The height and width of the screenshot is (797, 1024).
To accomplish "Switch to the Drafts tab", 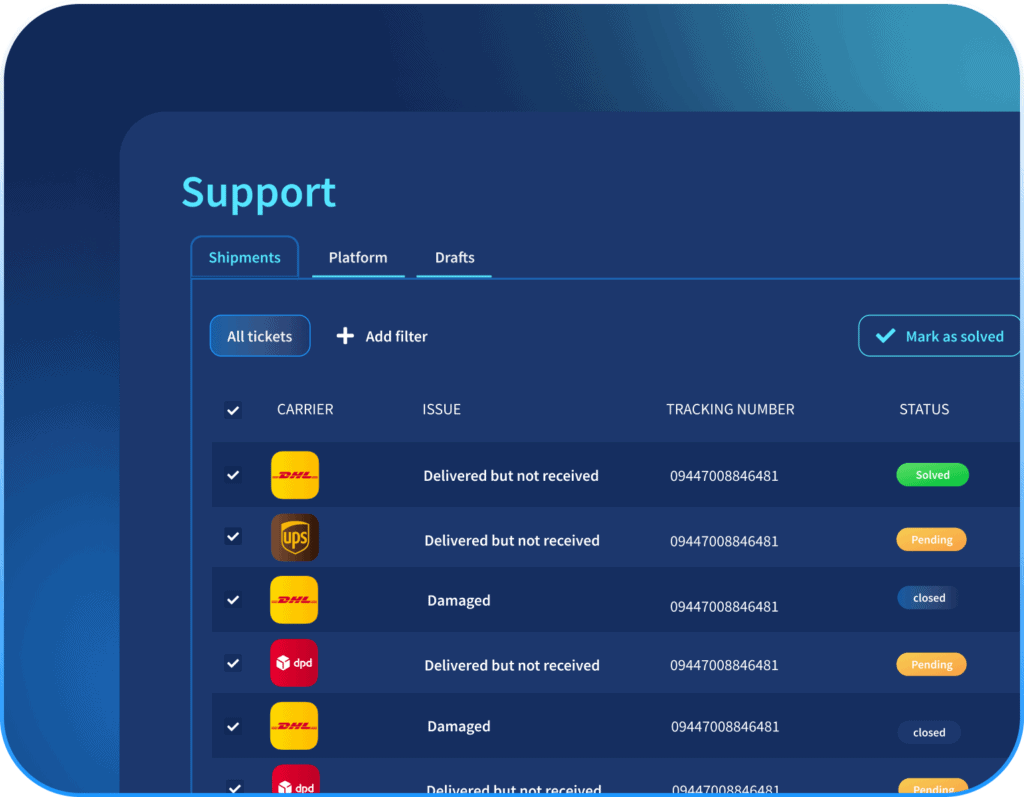I will click(x=455, y=257).
